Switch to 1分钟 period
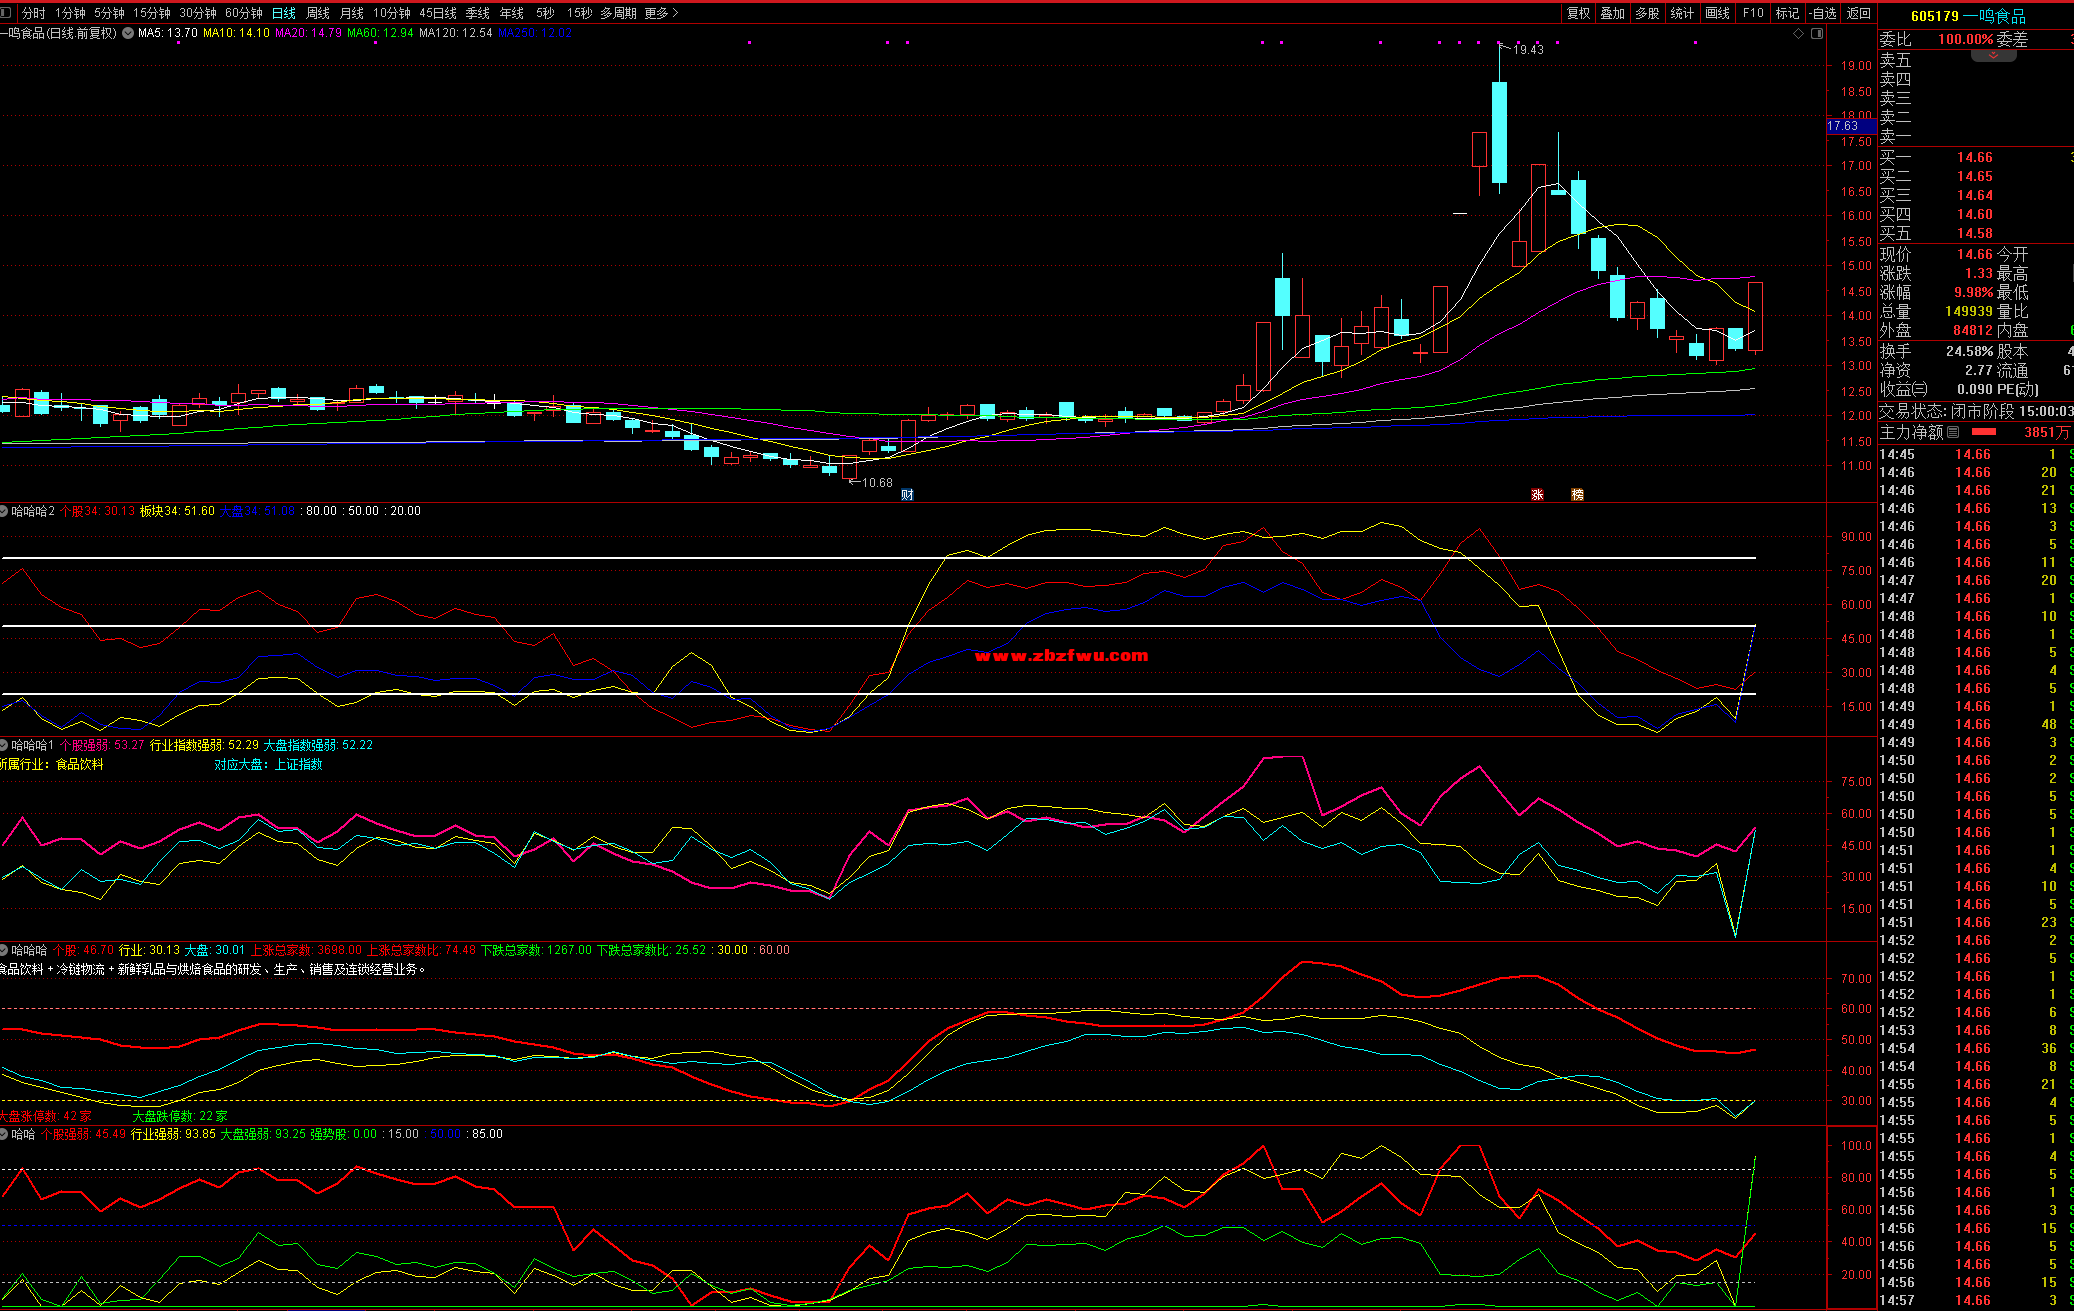This screenshot has width=2074, height=1311. tap(70, 13)
